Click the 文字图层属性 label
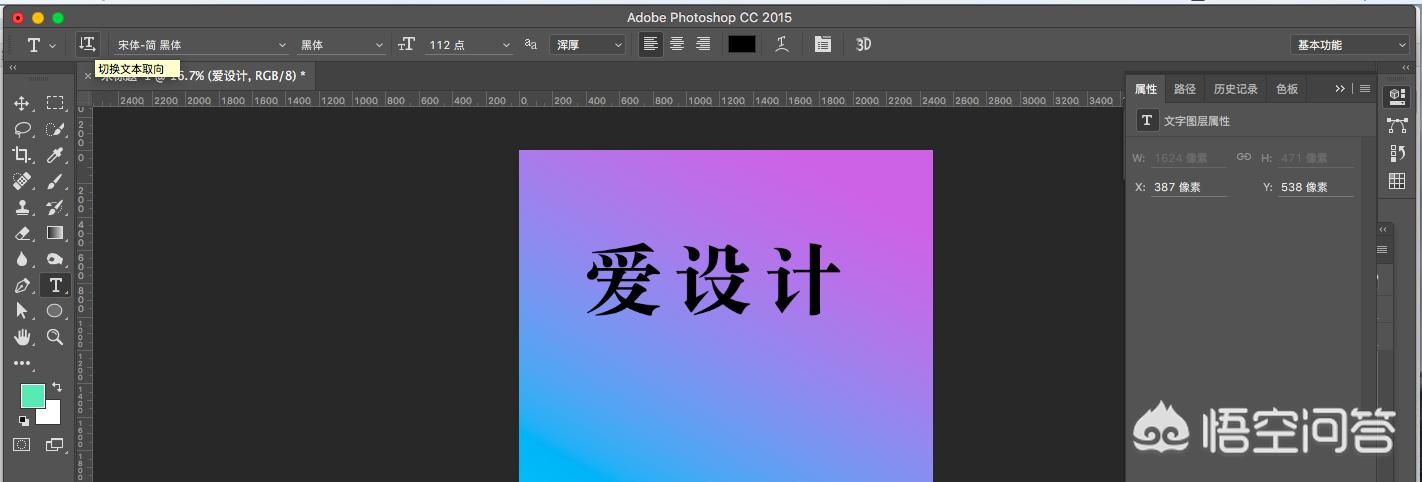This screenshot has width=1422, height=482. pos(1197,121)
